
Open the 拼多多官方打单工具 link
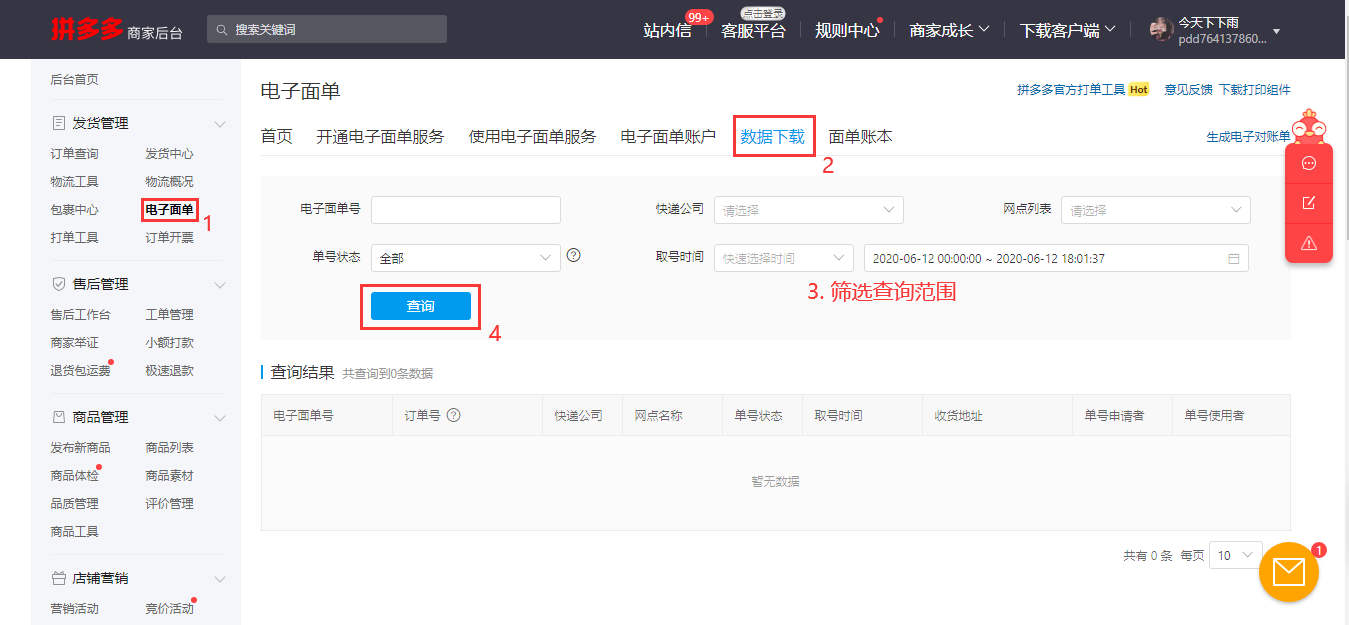pyautogui.click(x=1071, y=90)
